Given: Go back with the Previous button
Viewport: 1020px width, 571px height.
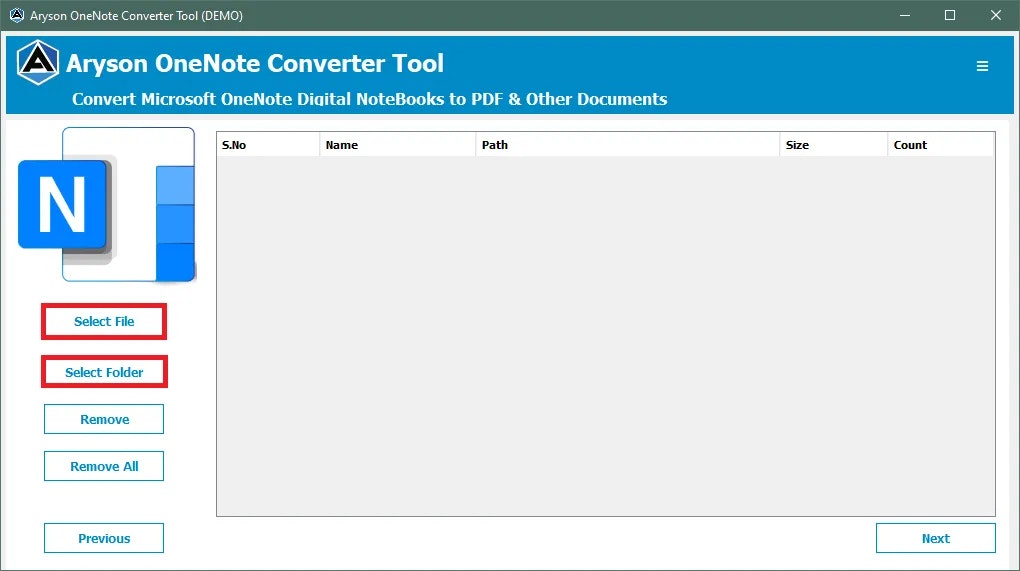Looking at the screenshot, I should pos(104,538).
